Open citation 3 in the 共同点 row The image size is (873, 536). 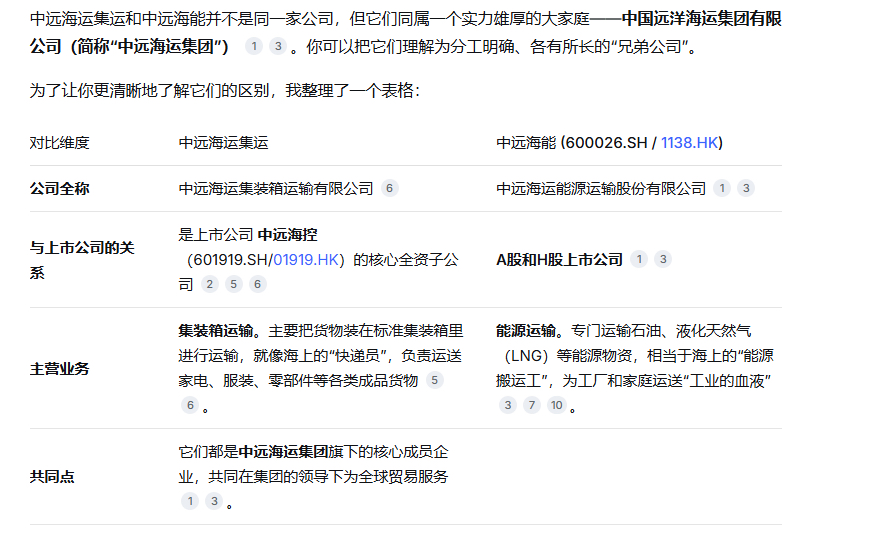214,501
